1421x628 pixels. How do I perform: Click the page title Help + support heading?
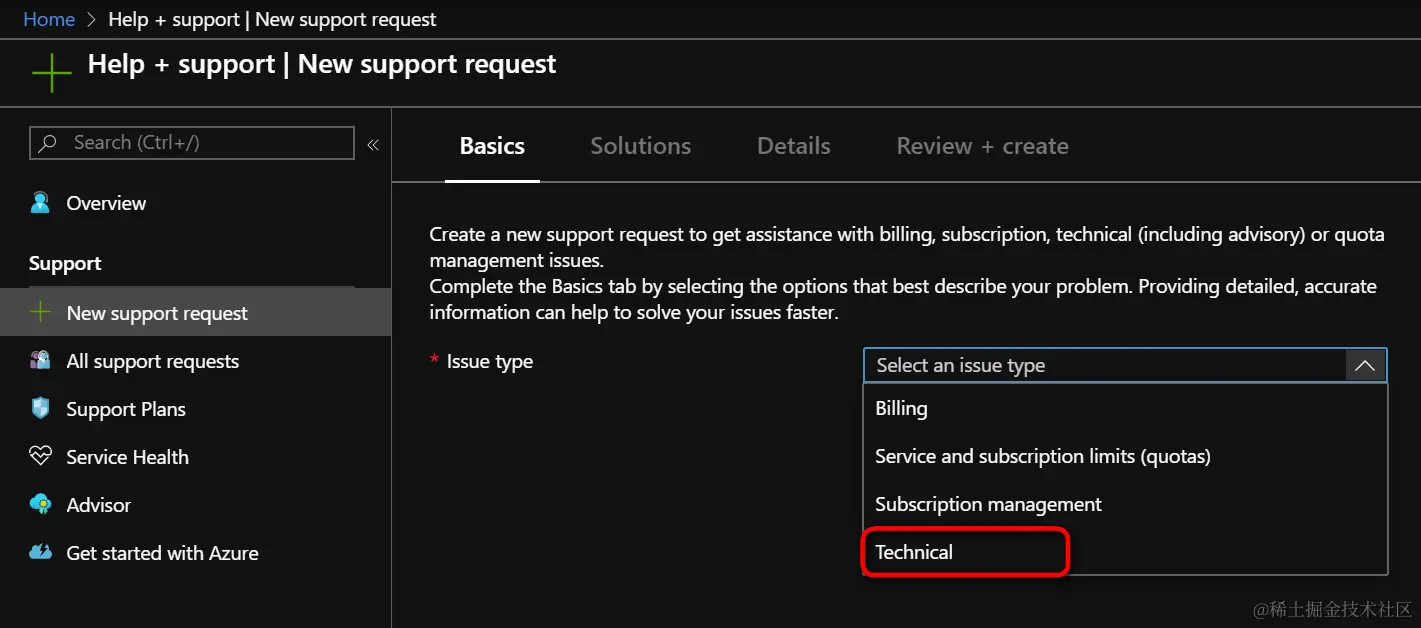click(x=322, y=64)
